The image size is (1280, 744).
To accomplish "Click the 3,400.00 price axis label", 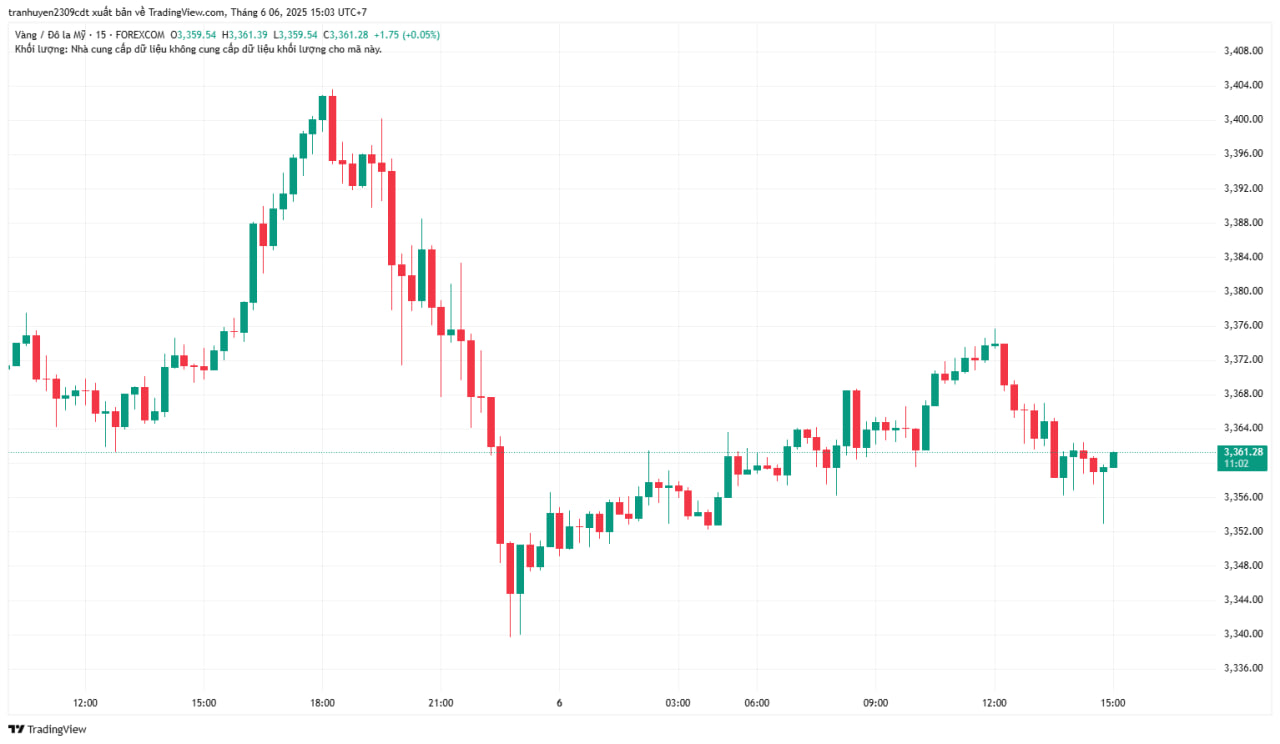I will click(x=1243, y=119).
